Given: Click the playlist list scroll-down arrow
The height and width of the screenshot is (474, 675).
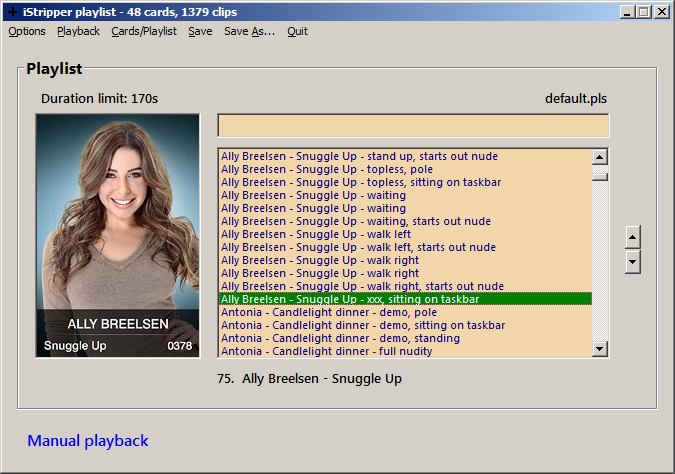Looking at the screenshot, I should coord(600,348).
